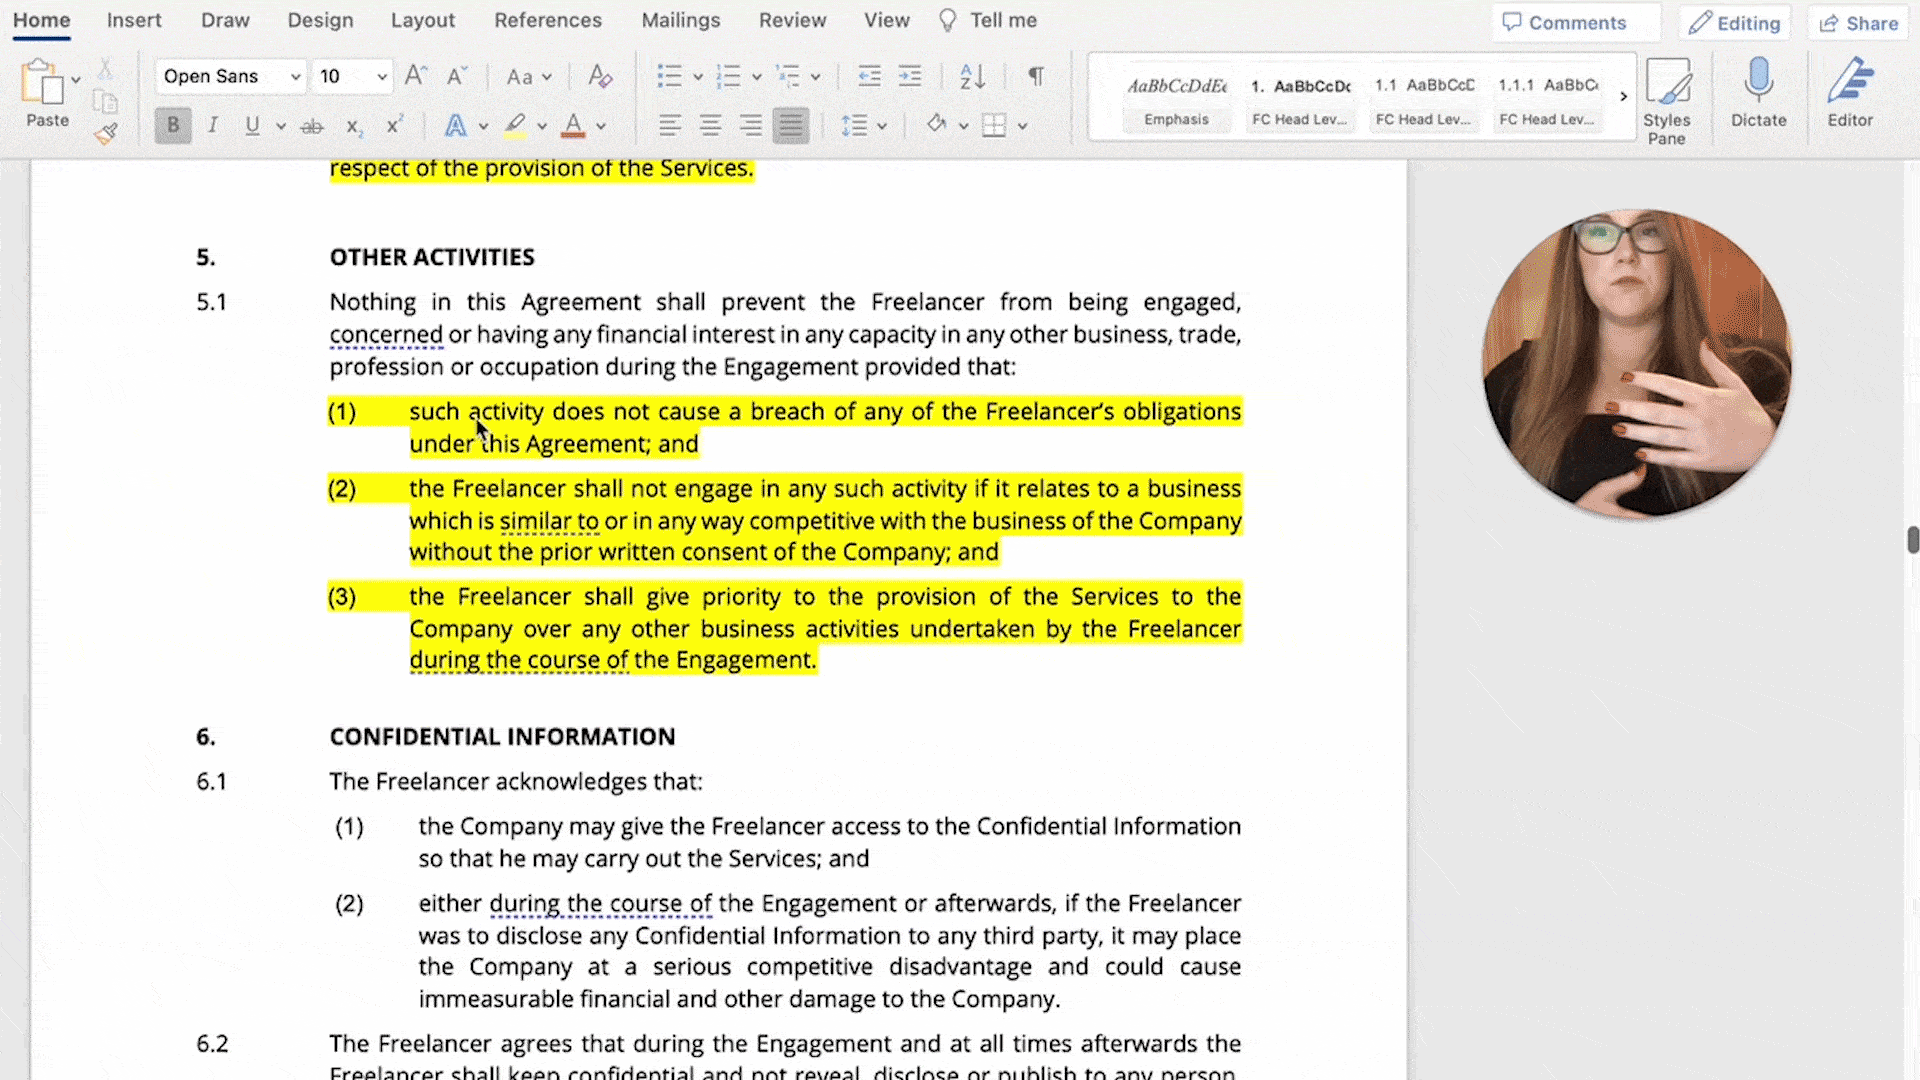
Task: Toggle Italic formatting
Action: (x=213, y=126)
